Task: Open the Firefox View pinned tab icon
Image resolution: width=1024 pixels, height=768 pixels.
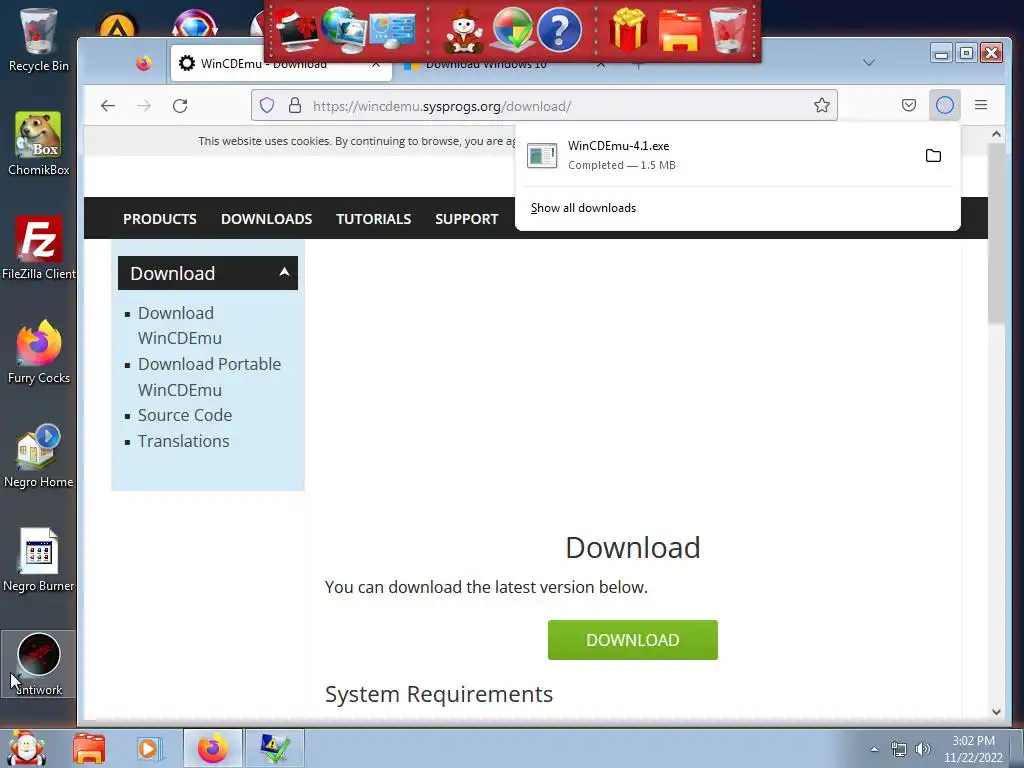Action: 144,63
